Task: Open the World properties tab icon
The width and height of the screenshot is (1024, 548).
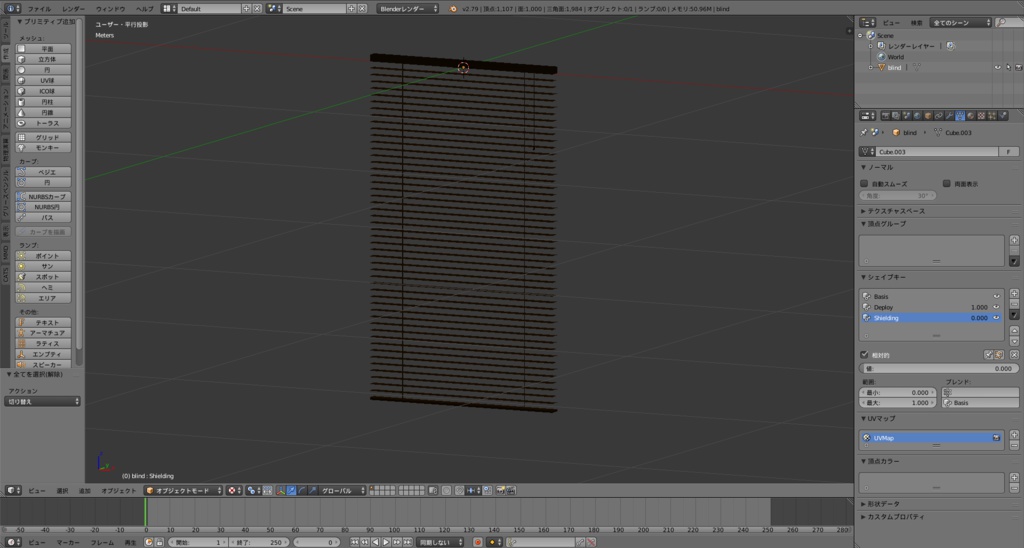Action: tap(918, 116)
